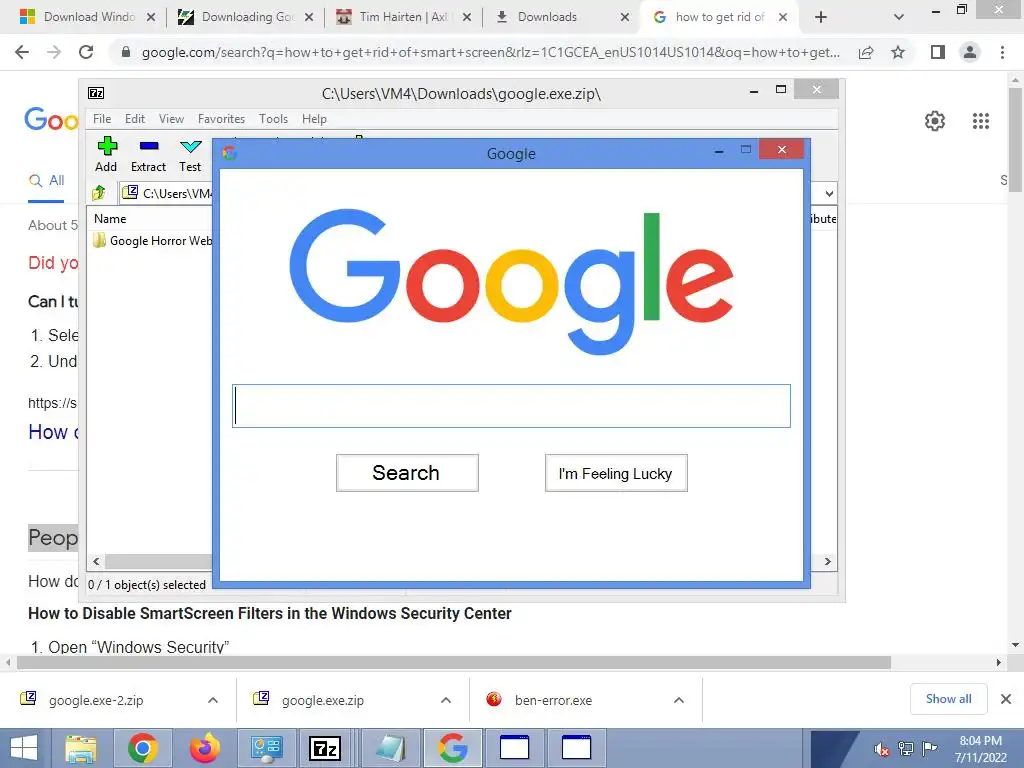The height and width of the screenshot is (768, 1024).
Task: Click Chrome forward arrow
Action: click(x=54, y=52)
